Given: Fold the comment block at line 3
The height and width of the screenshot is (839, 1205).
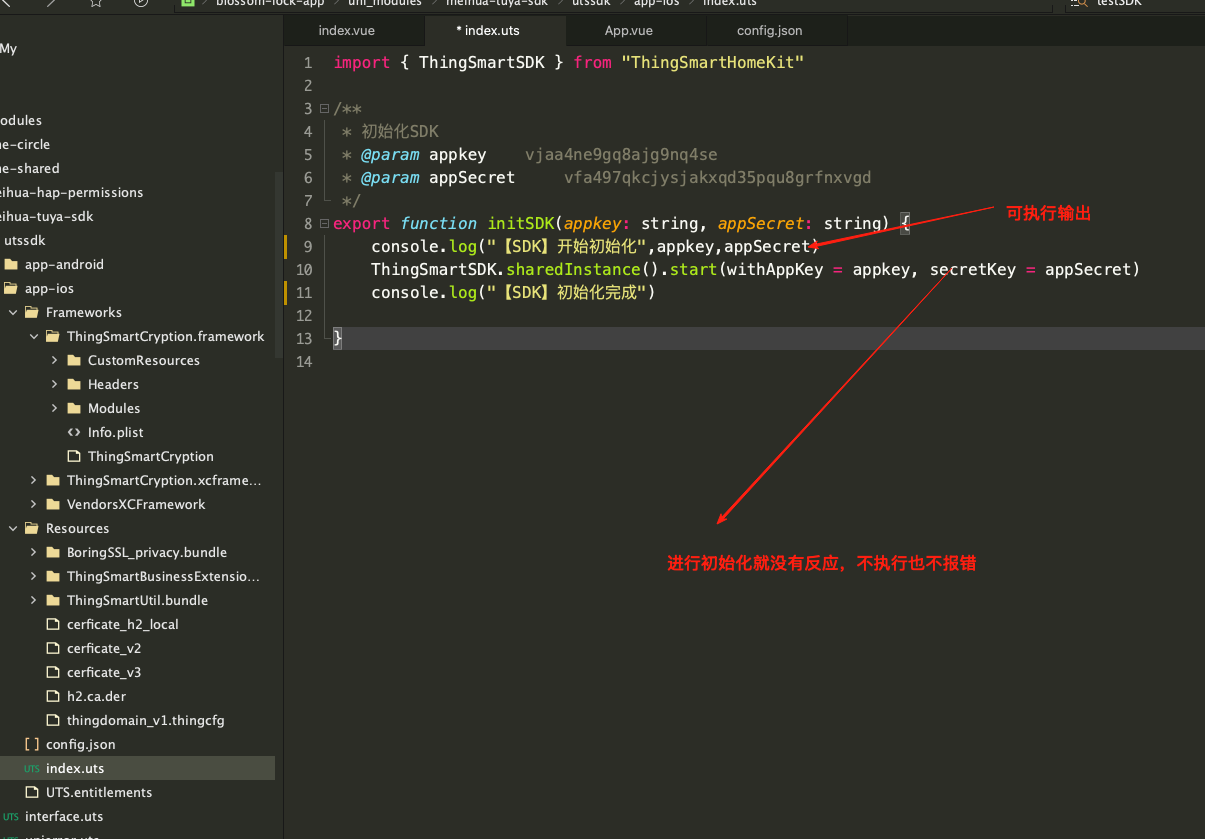Looking at the screenshot, I should 324,109.
